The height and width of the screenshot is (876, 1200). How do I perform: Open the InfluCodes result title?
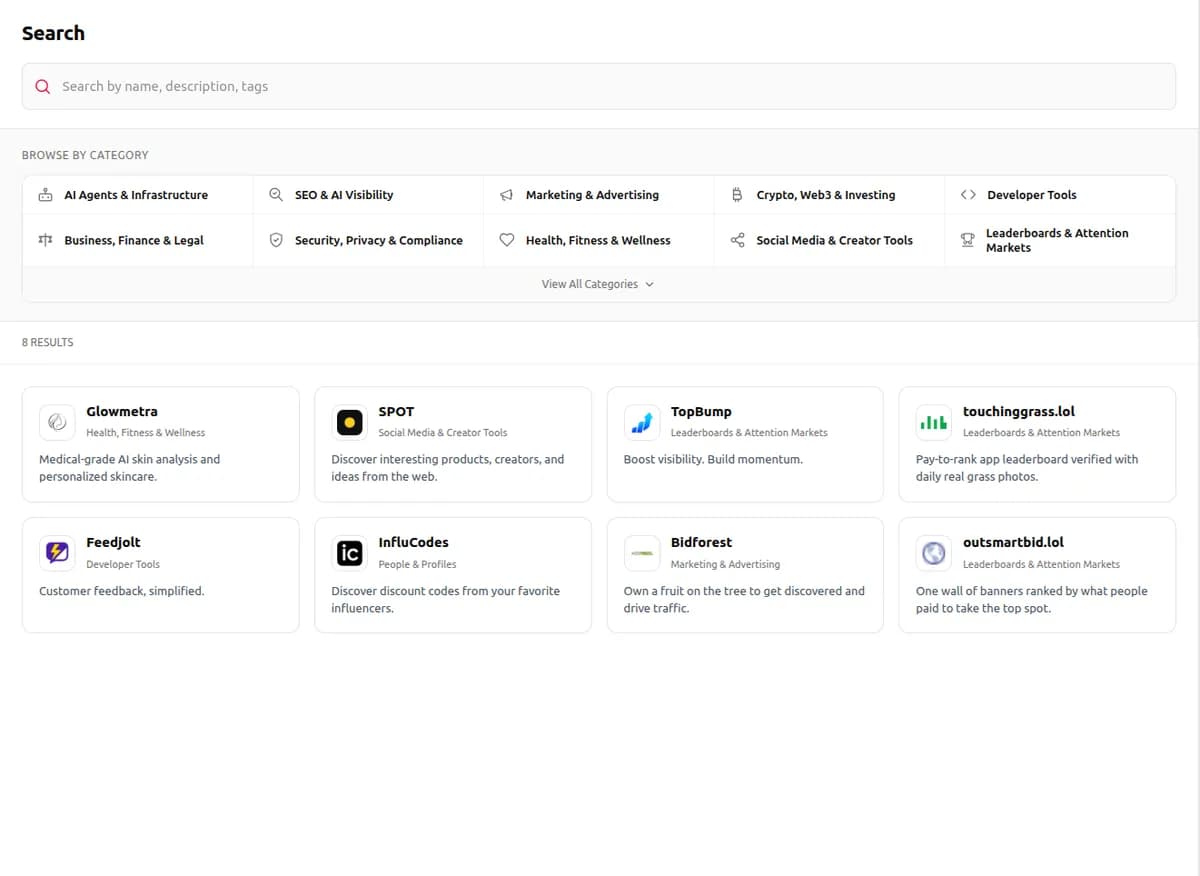click(x=413, y=542)
